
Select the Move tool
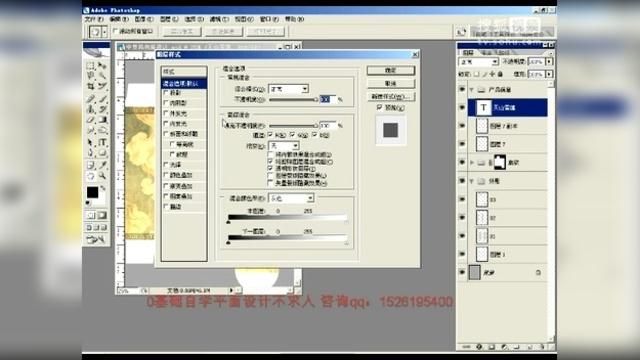tap(102, 66)
